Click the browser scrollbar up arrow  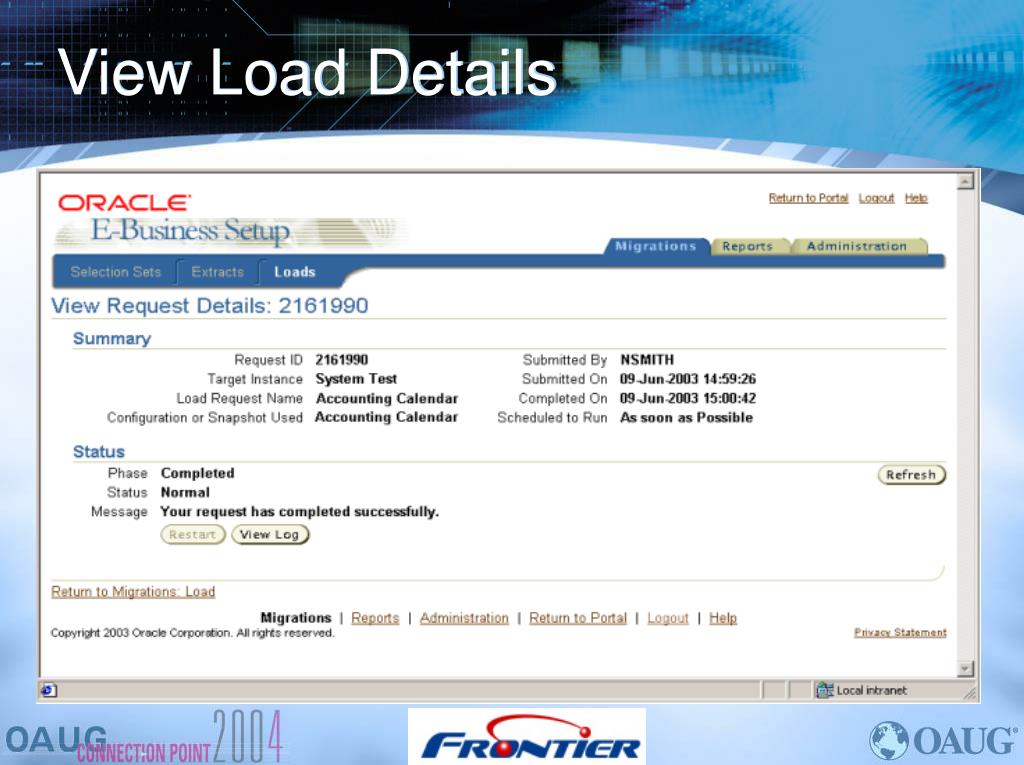click(x=966, y=180)
